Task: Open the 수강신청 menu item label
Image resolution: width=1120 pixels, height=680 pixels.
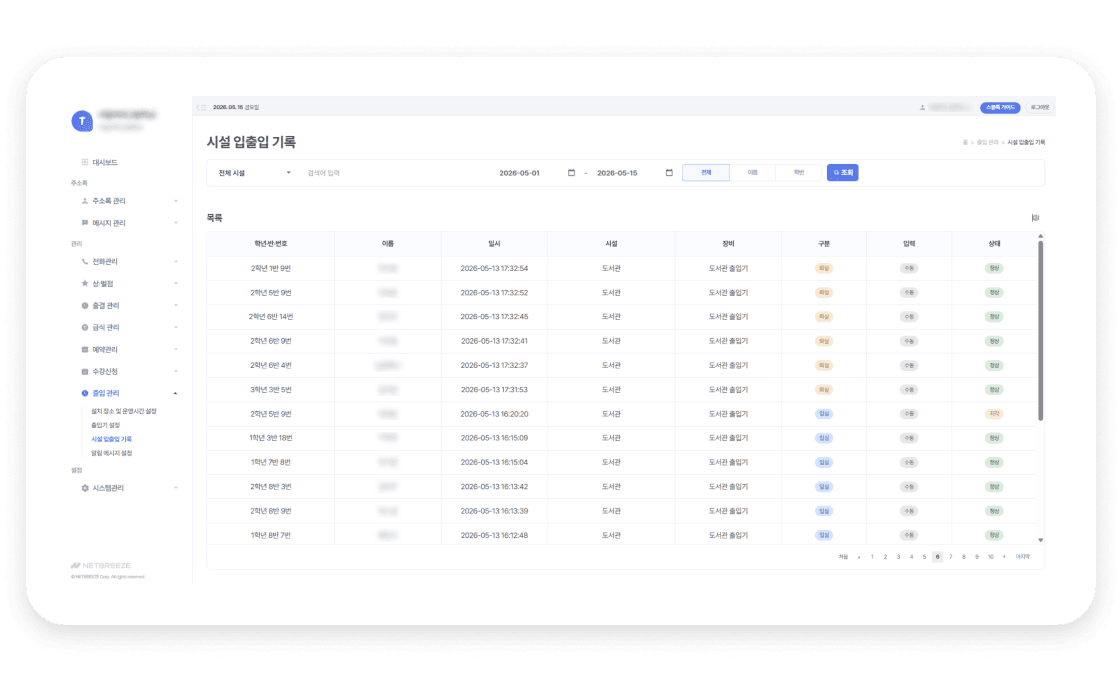Action: tap(105, 371)
